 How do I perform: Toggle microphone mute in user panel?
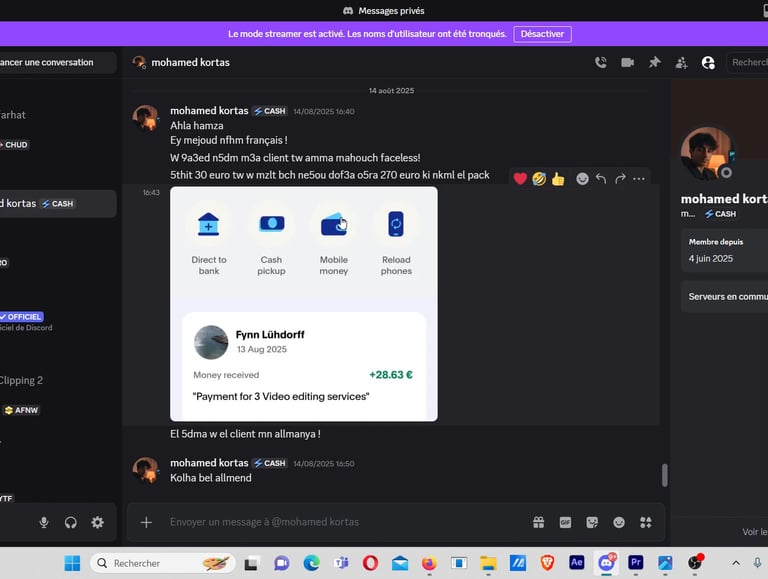pos(44,523)
